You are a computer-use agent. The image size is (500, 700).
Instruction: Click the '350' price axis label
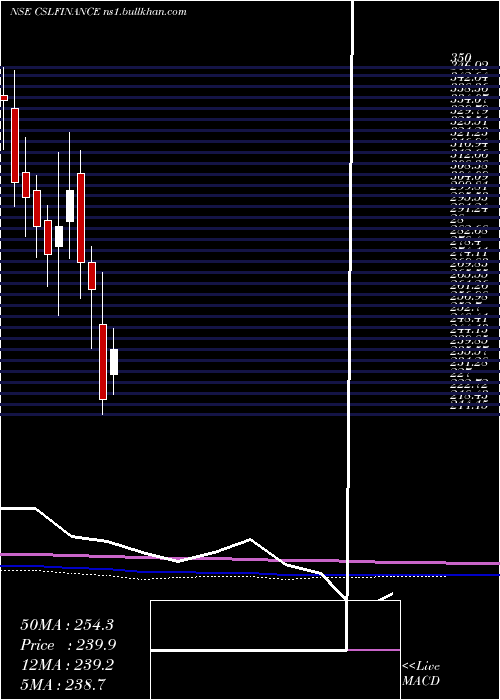[461, 58]
